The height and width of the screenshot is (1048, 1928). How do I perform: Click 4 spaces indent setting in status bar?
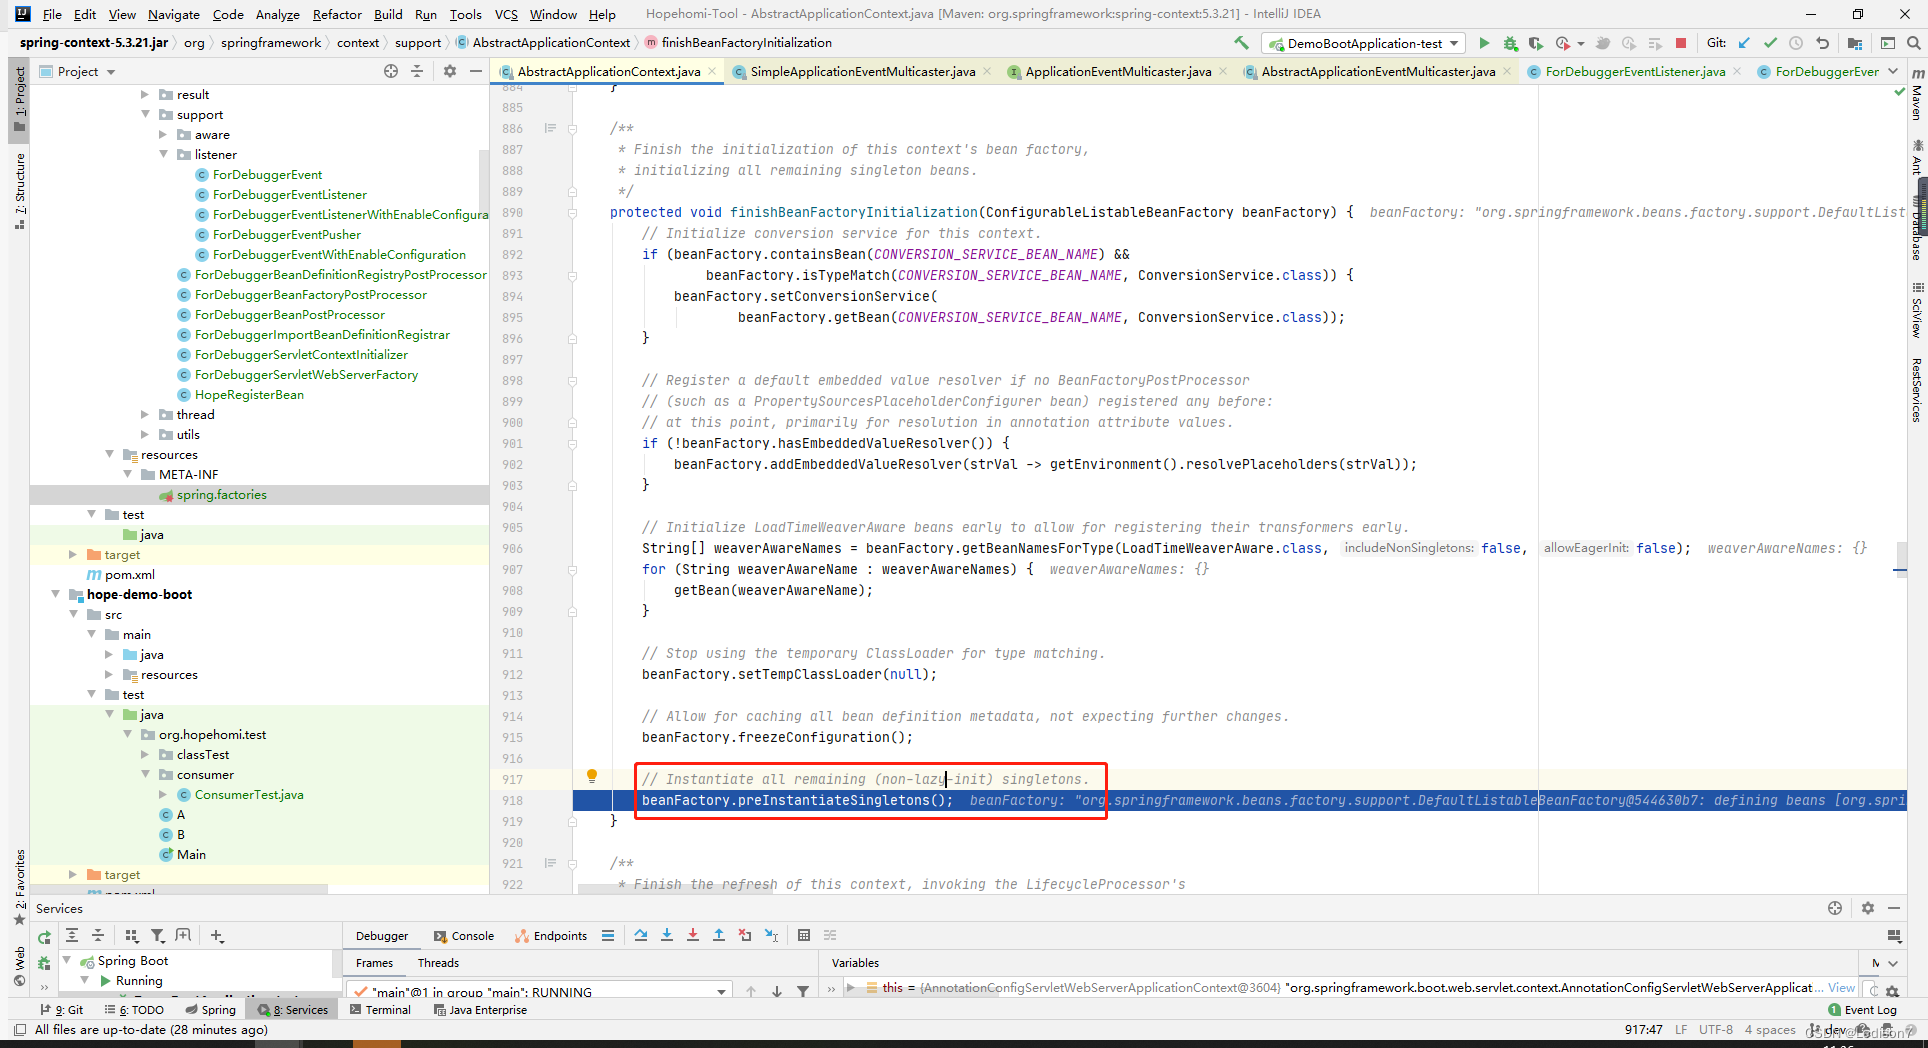1770,1029
